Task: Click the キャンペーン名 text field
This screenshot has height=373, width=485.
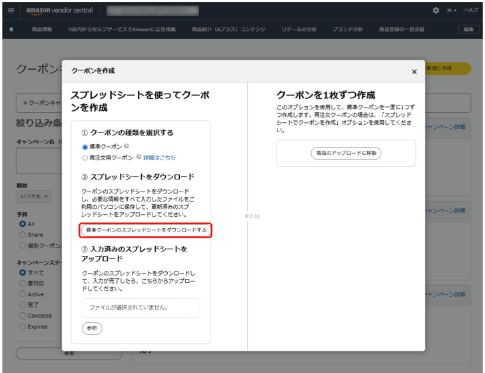Action: tap(39, 161)
